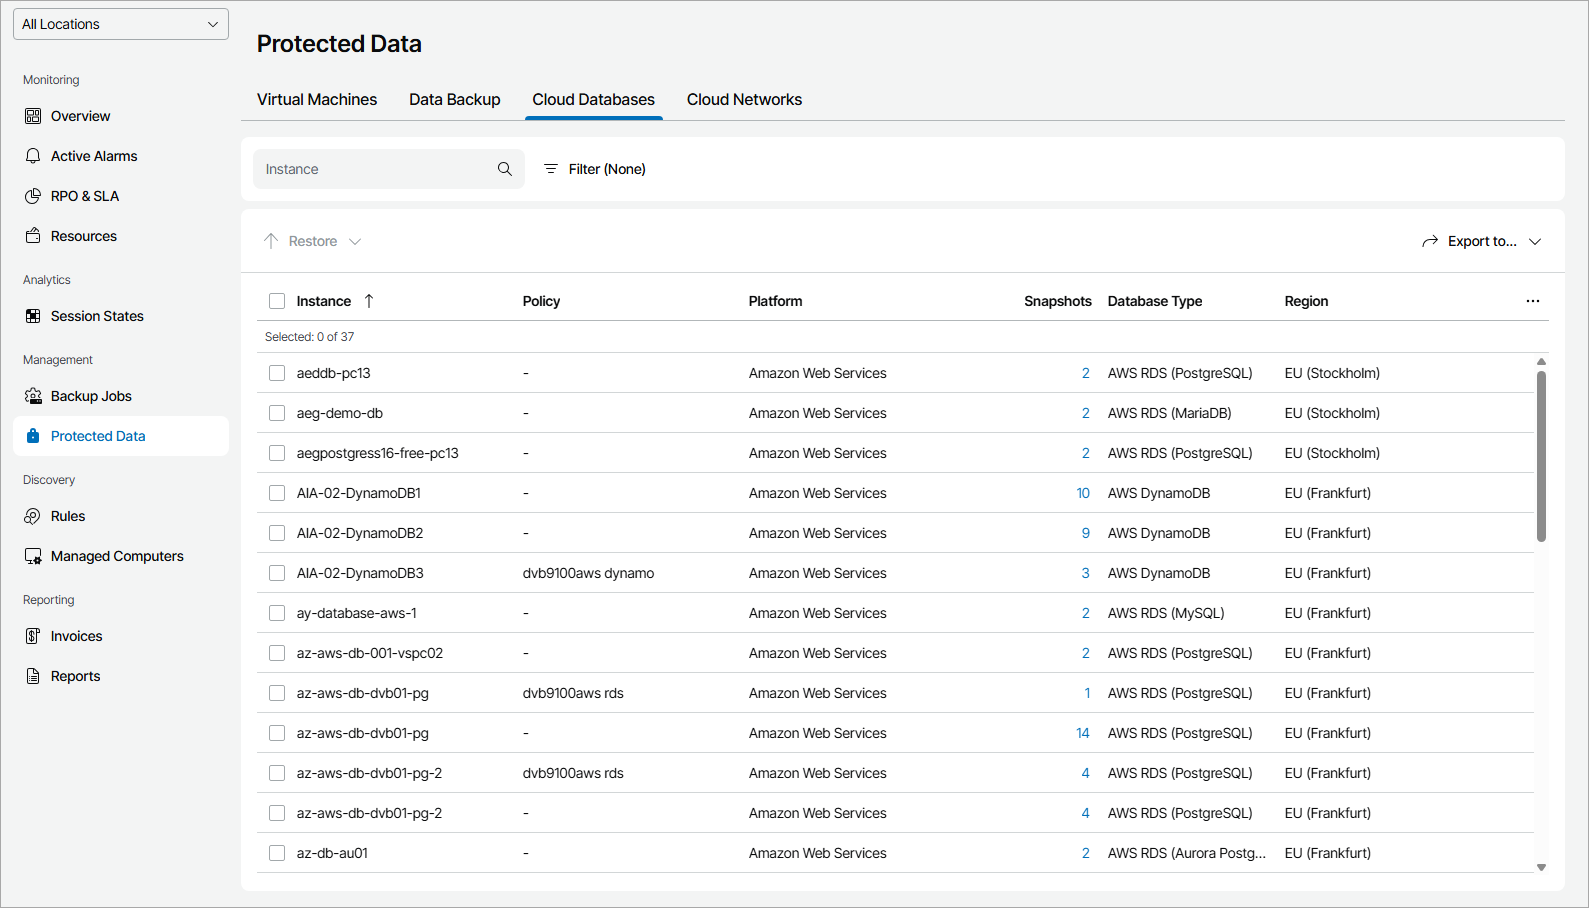This screenshot has width=1589, height=908.
Task: Click the Backup Jobs gear icon
Action: pyautogui.click(x=33, y=396)
